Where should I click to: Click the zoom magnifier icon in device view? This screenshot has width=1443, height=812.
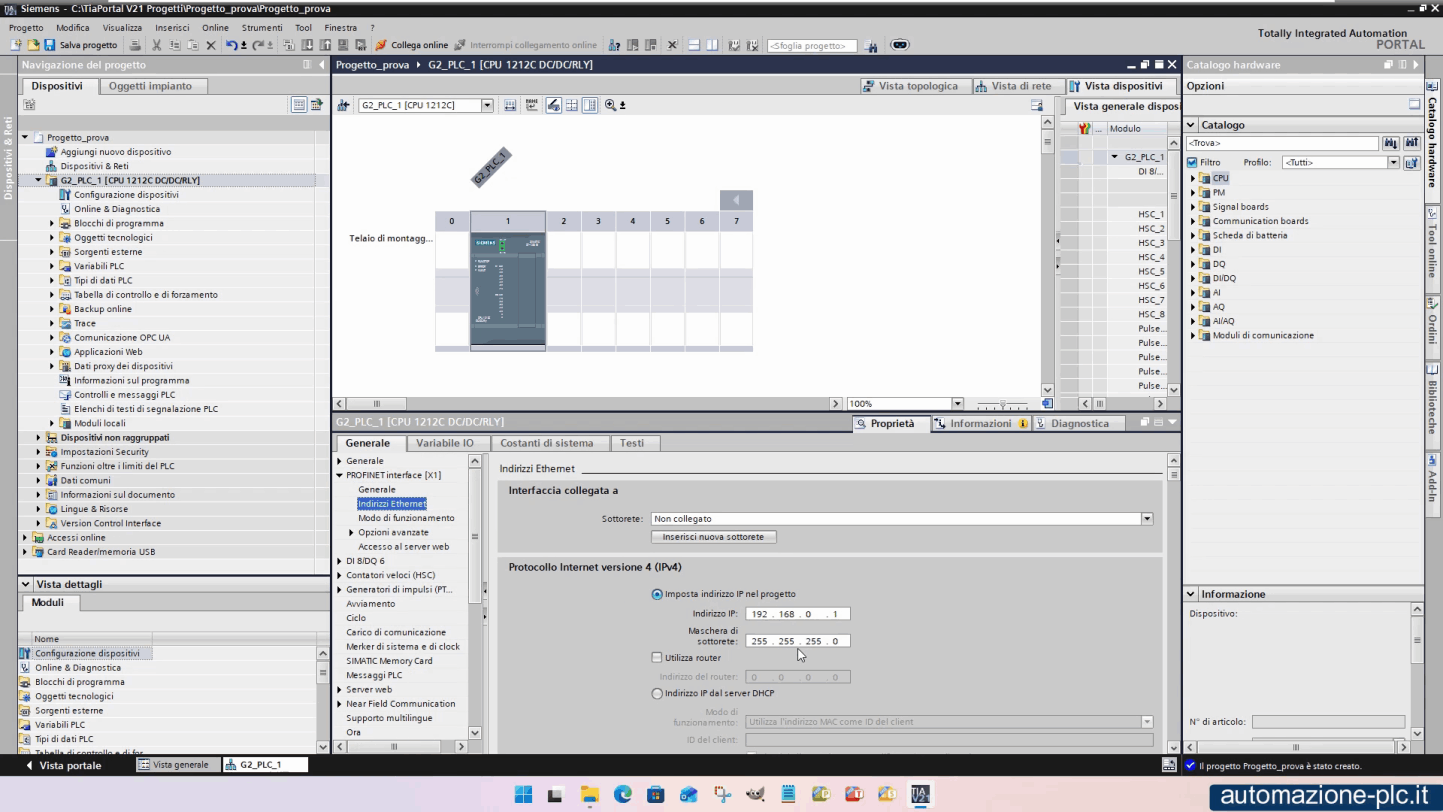(610, 105)
